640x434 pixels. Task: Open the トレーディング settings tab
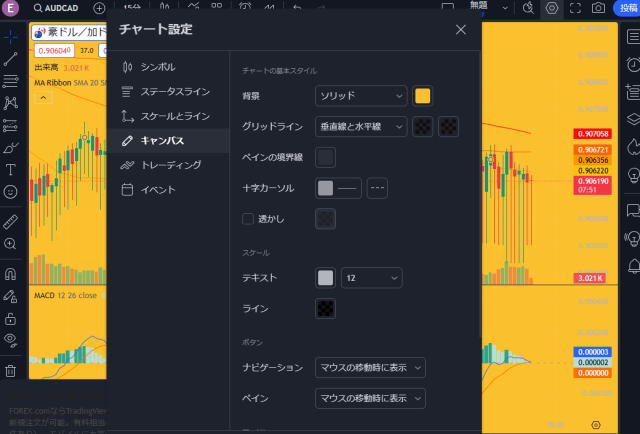tap(169, 165)
